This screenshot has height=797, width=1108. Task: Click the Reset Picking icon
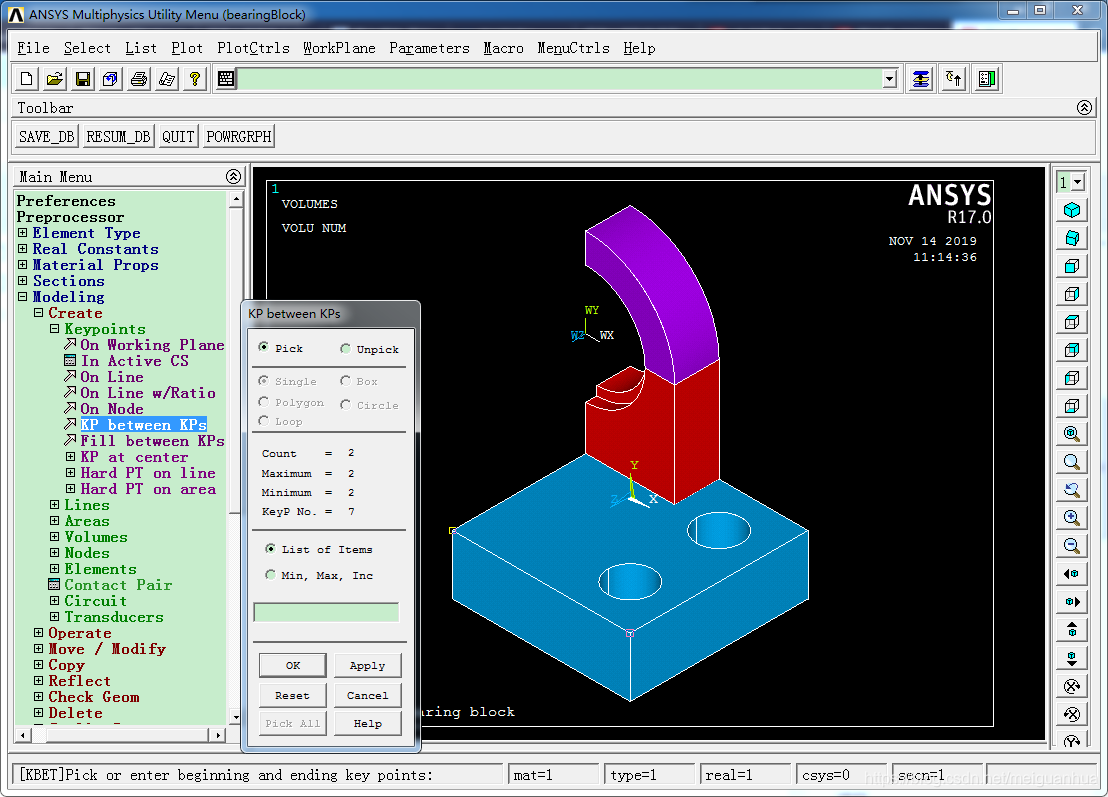tap(954, 79)
